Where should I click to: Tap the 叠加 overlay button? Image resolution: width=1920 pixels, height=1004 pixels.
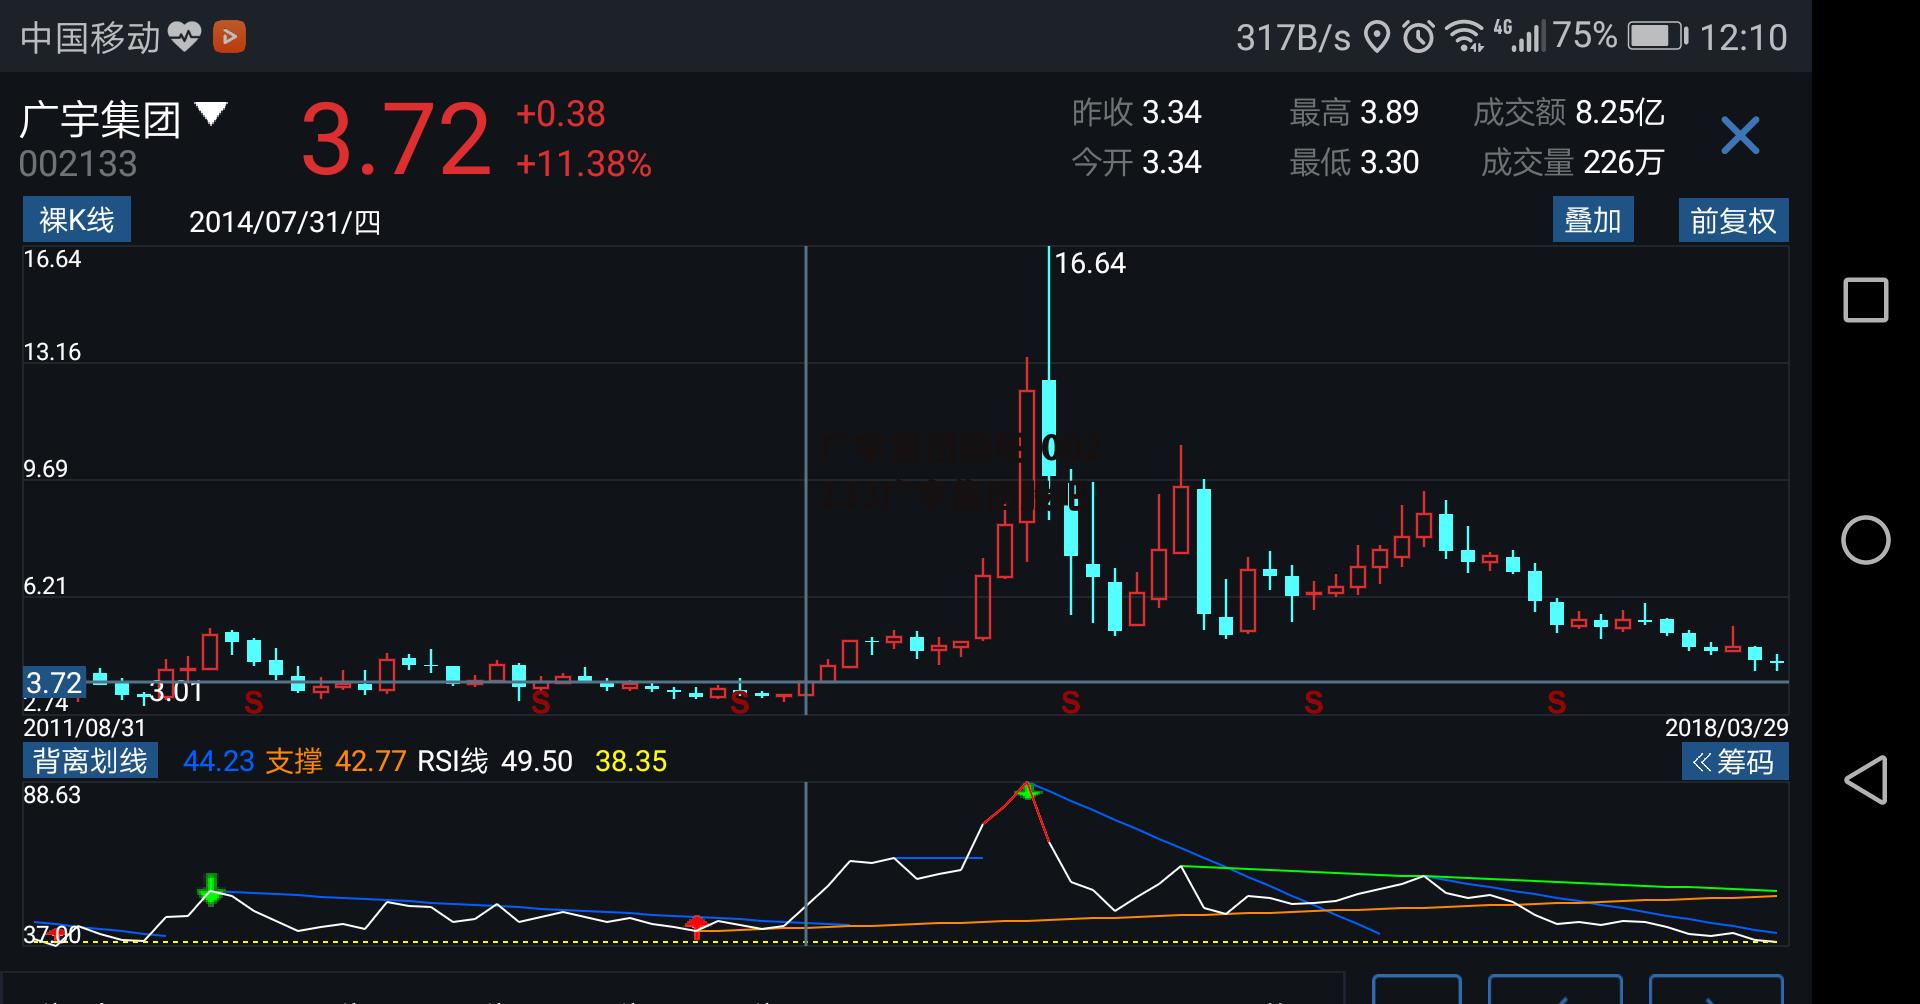pyautogui.click(x=1593, y=220)
